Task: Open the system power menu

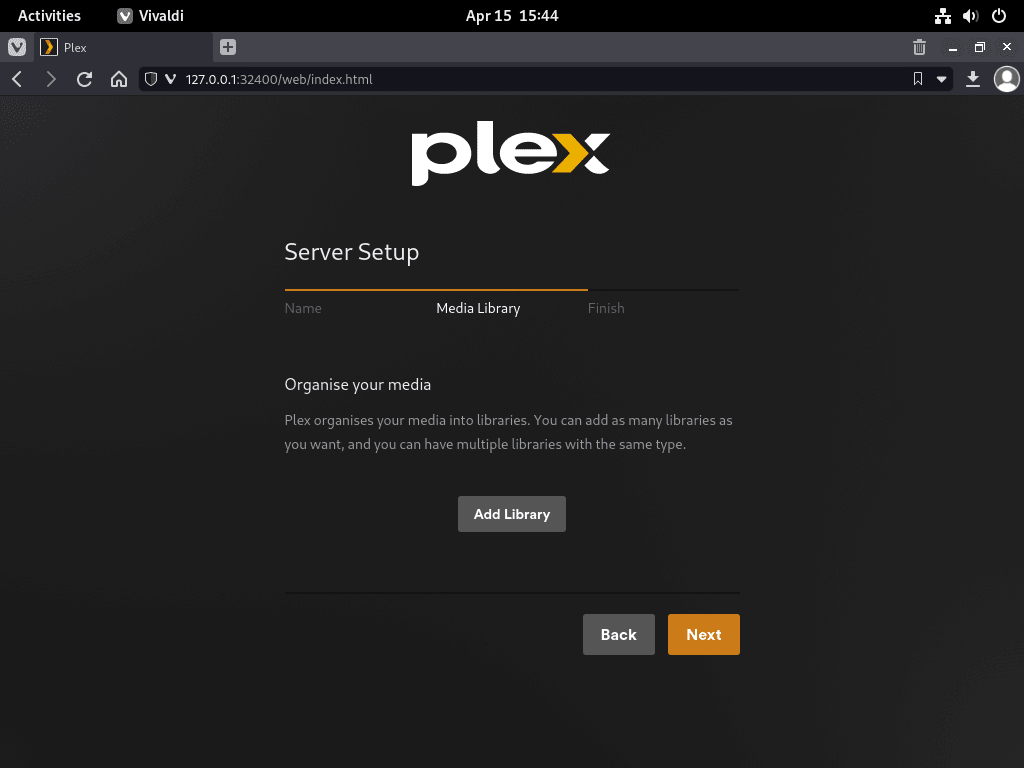Action: [999, 16]
